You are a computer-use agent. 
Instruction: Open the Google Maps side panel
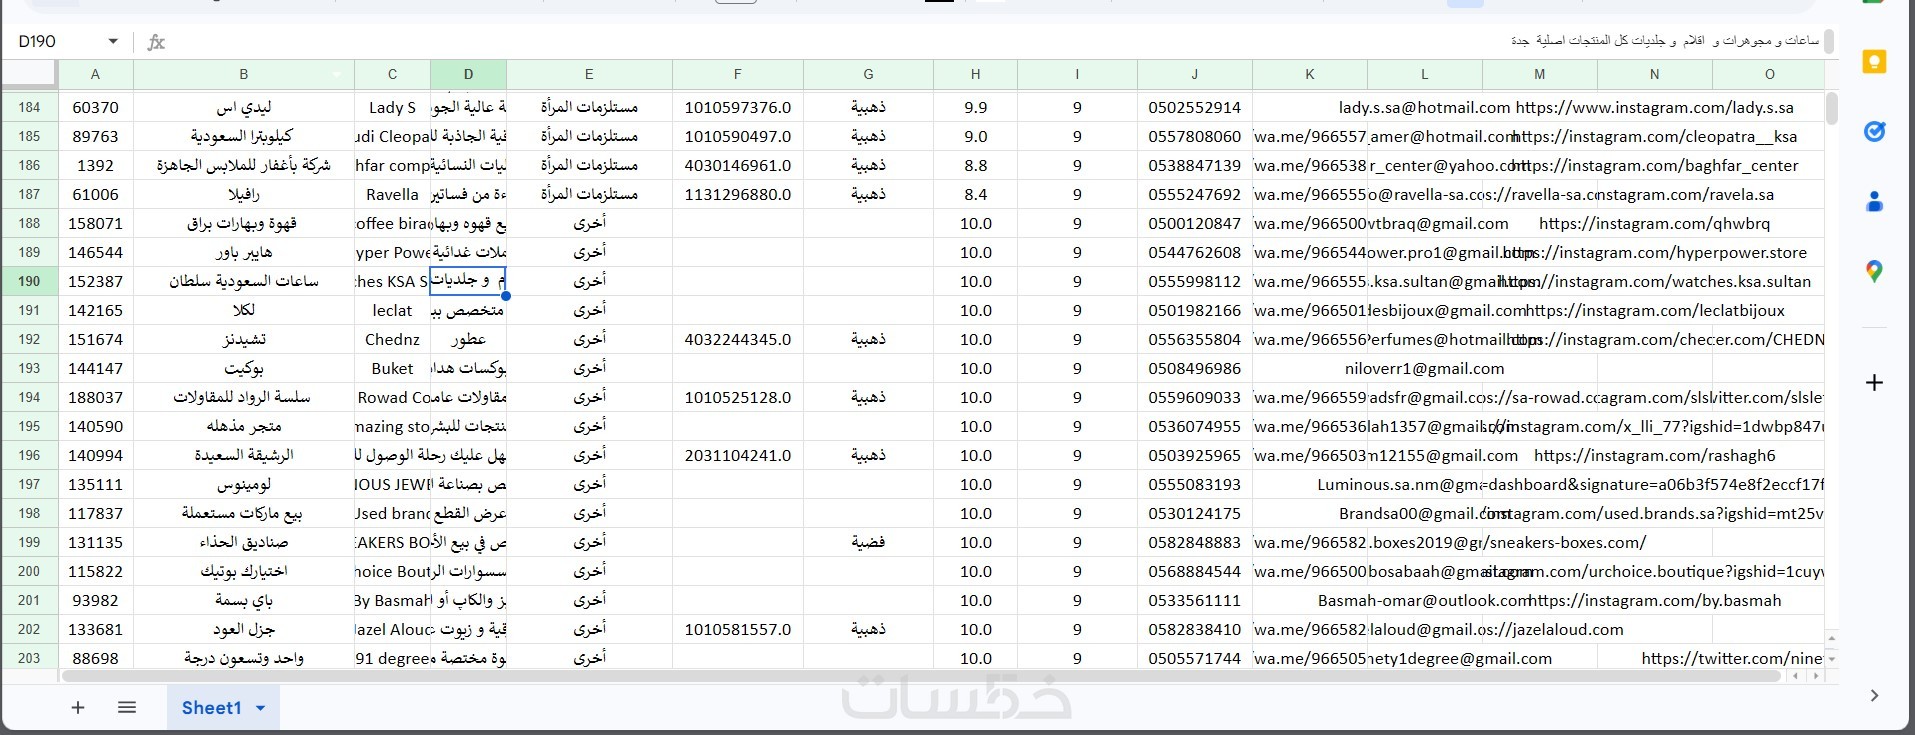[1874, 271]
